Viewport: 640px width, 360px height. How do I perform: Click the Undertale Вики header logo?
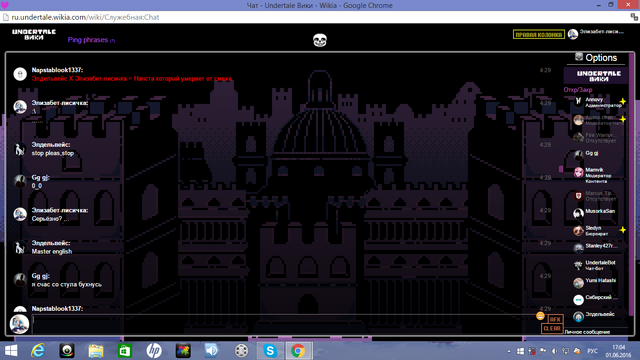[x=34, y=35]
